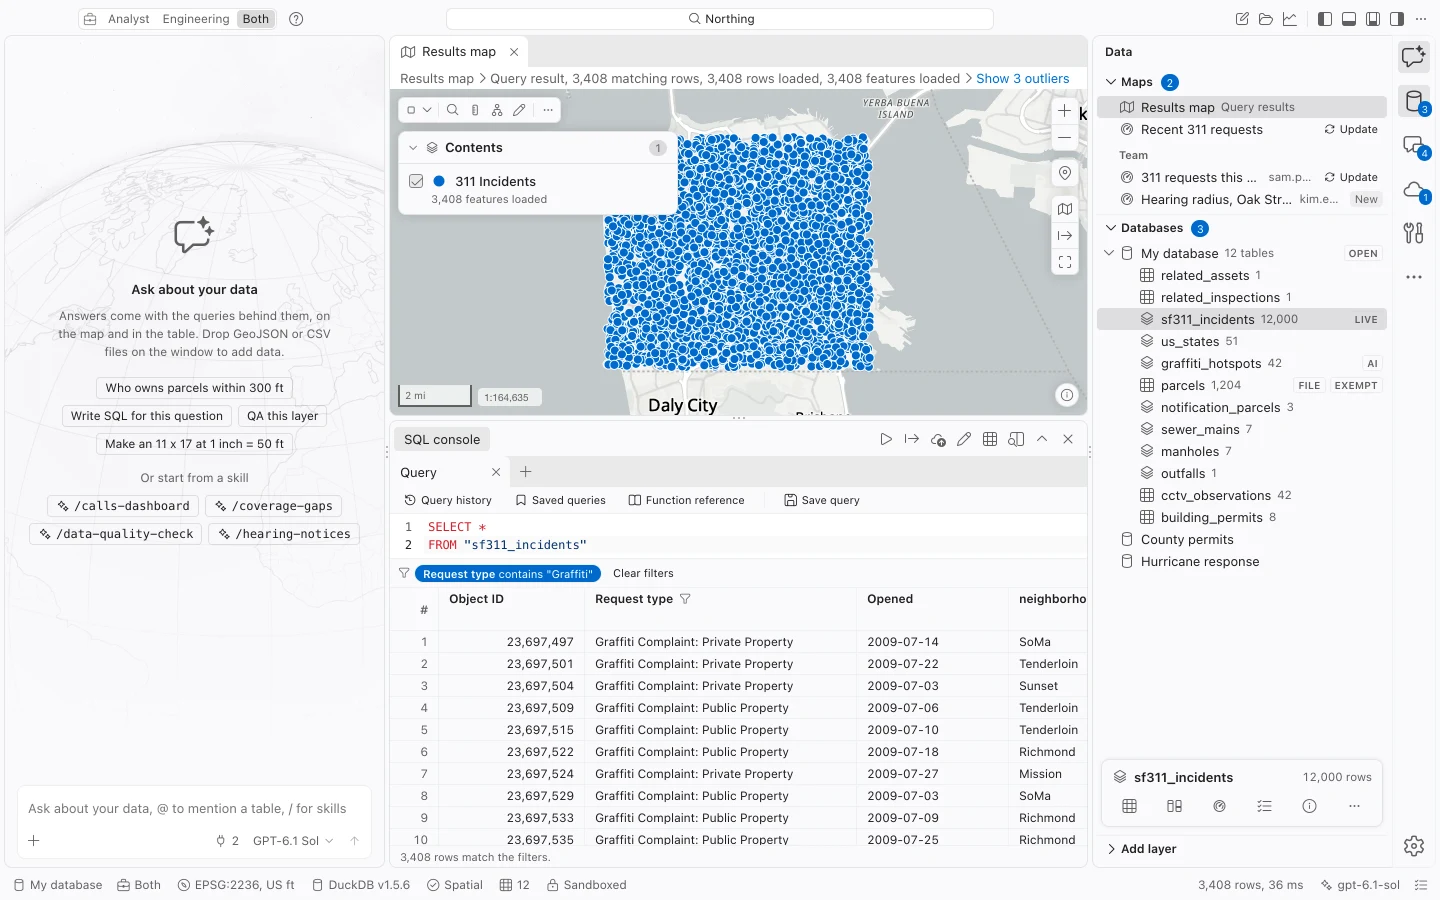Click the blue 311 Incidents layer color swatch
Screen dimensions: 1440x900
(x=439, y=181)
